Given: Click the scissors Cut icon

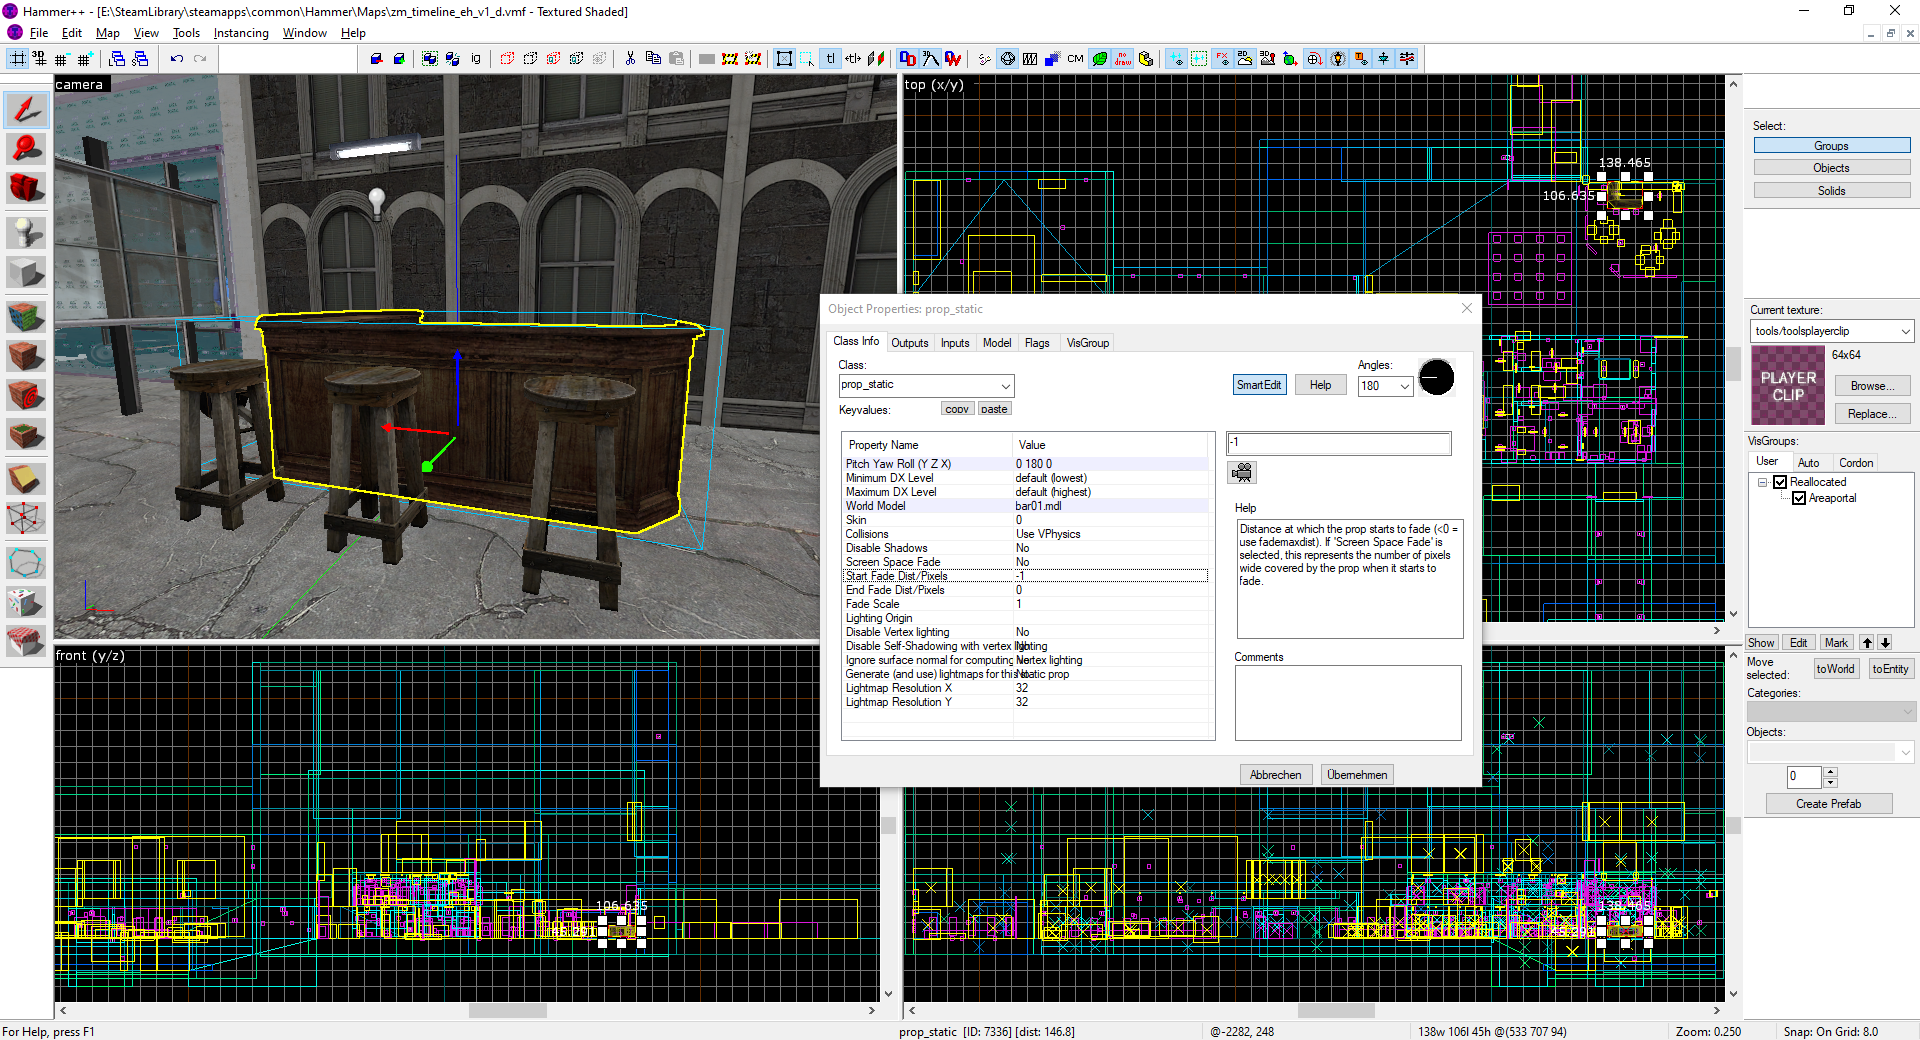Looking at the screenshot, I should click(630, 59).
